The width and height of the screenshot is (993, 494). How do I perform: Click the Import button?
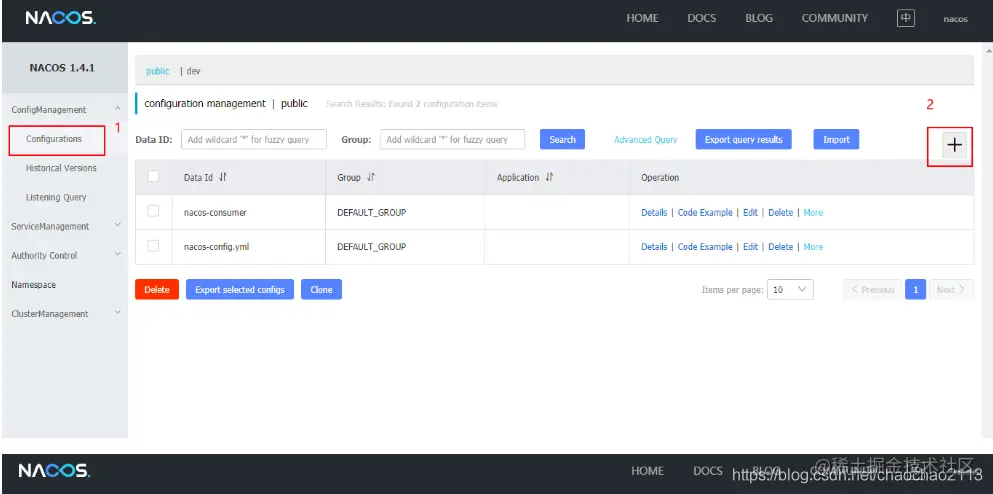pos(836,139)
